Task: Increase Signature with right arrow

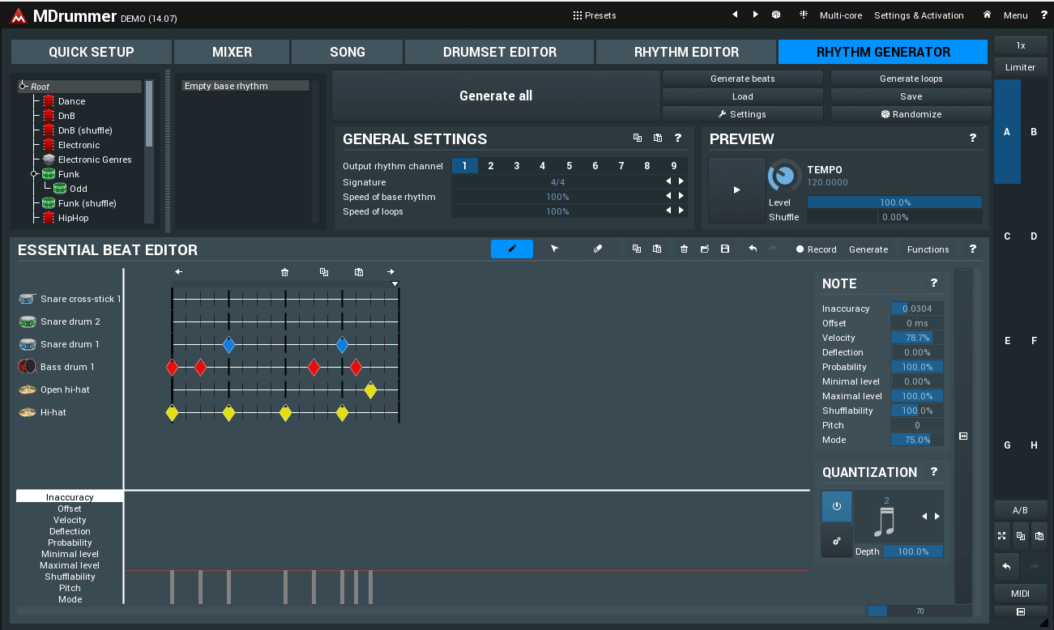Action: (681, 182)
